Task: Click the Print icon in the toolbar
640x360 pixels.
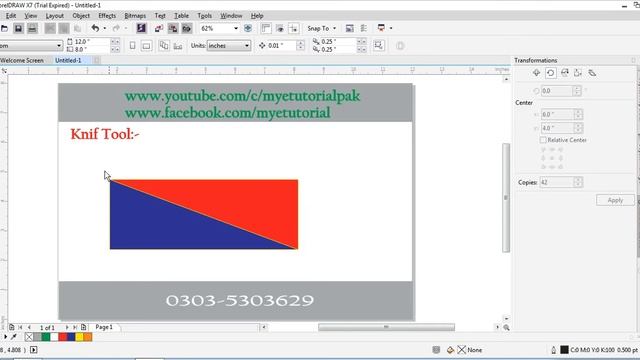Action: click(x=32, y=28)
